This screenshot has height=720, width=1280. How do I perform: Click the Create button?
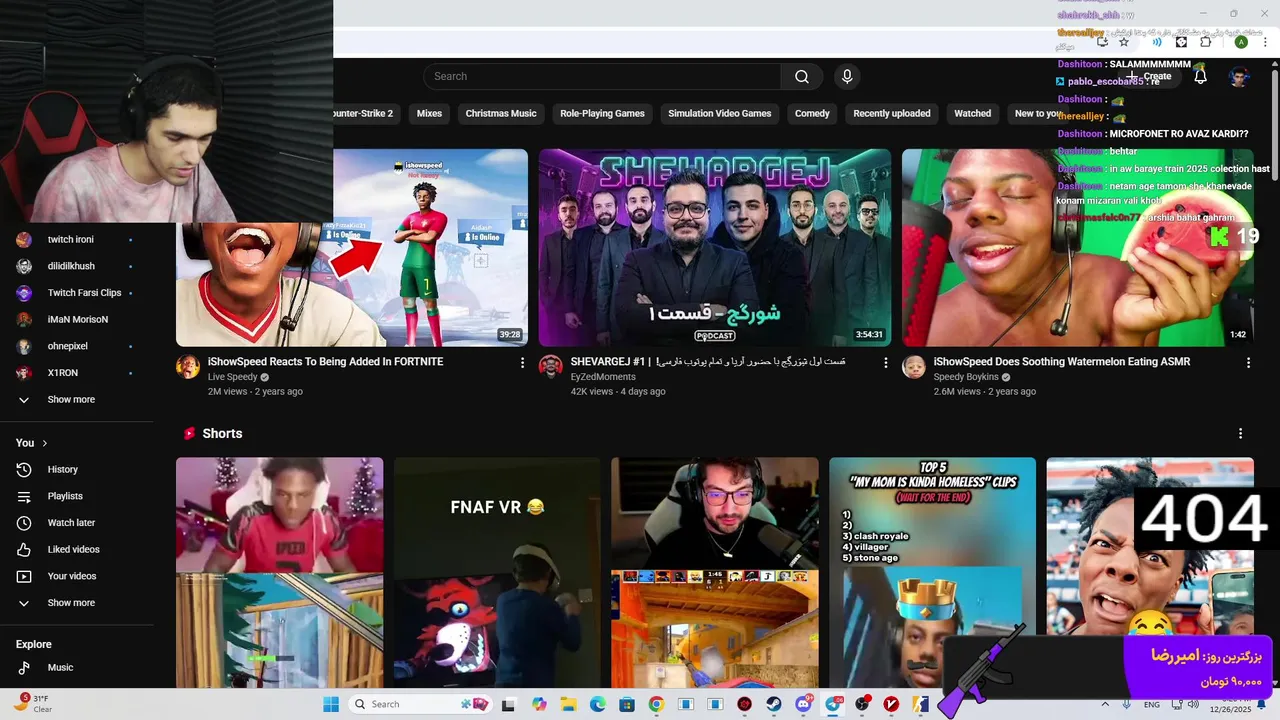[1150, 77]
